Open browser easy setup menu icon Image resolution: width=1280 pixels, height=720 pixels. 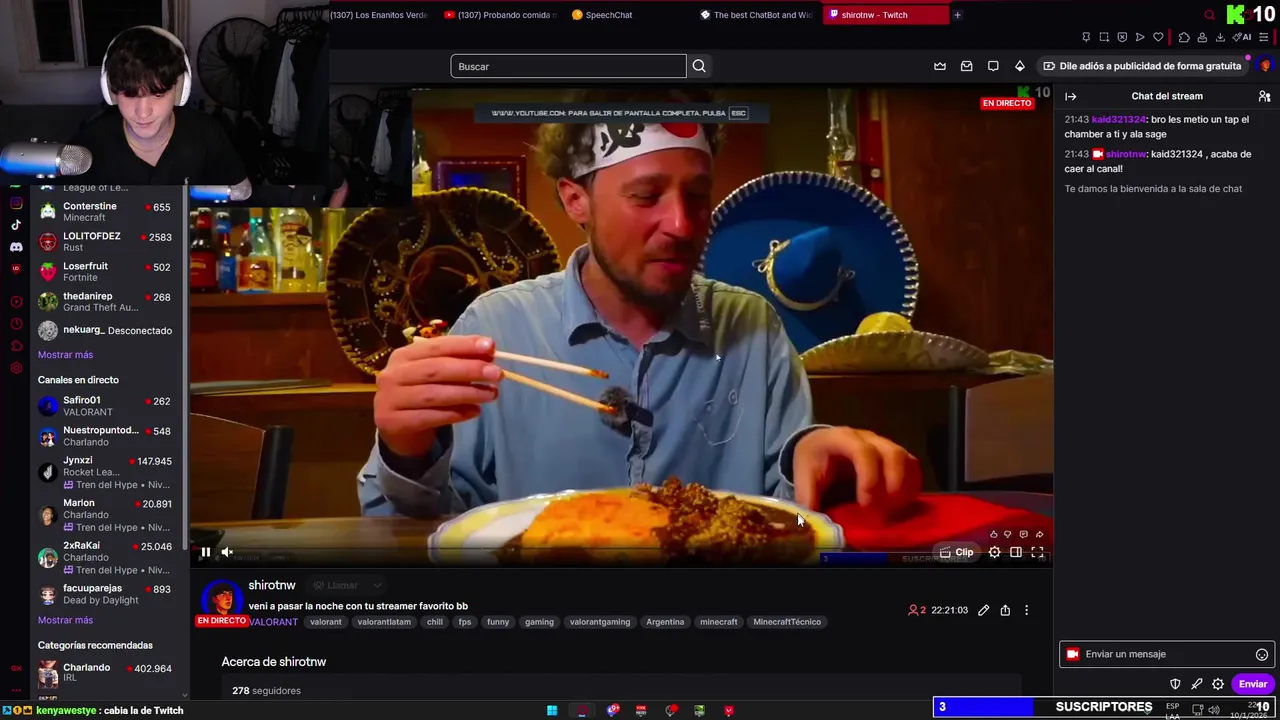[x=1262, y=37]
